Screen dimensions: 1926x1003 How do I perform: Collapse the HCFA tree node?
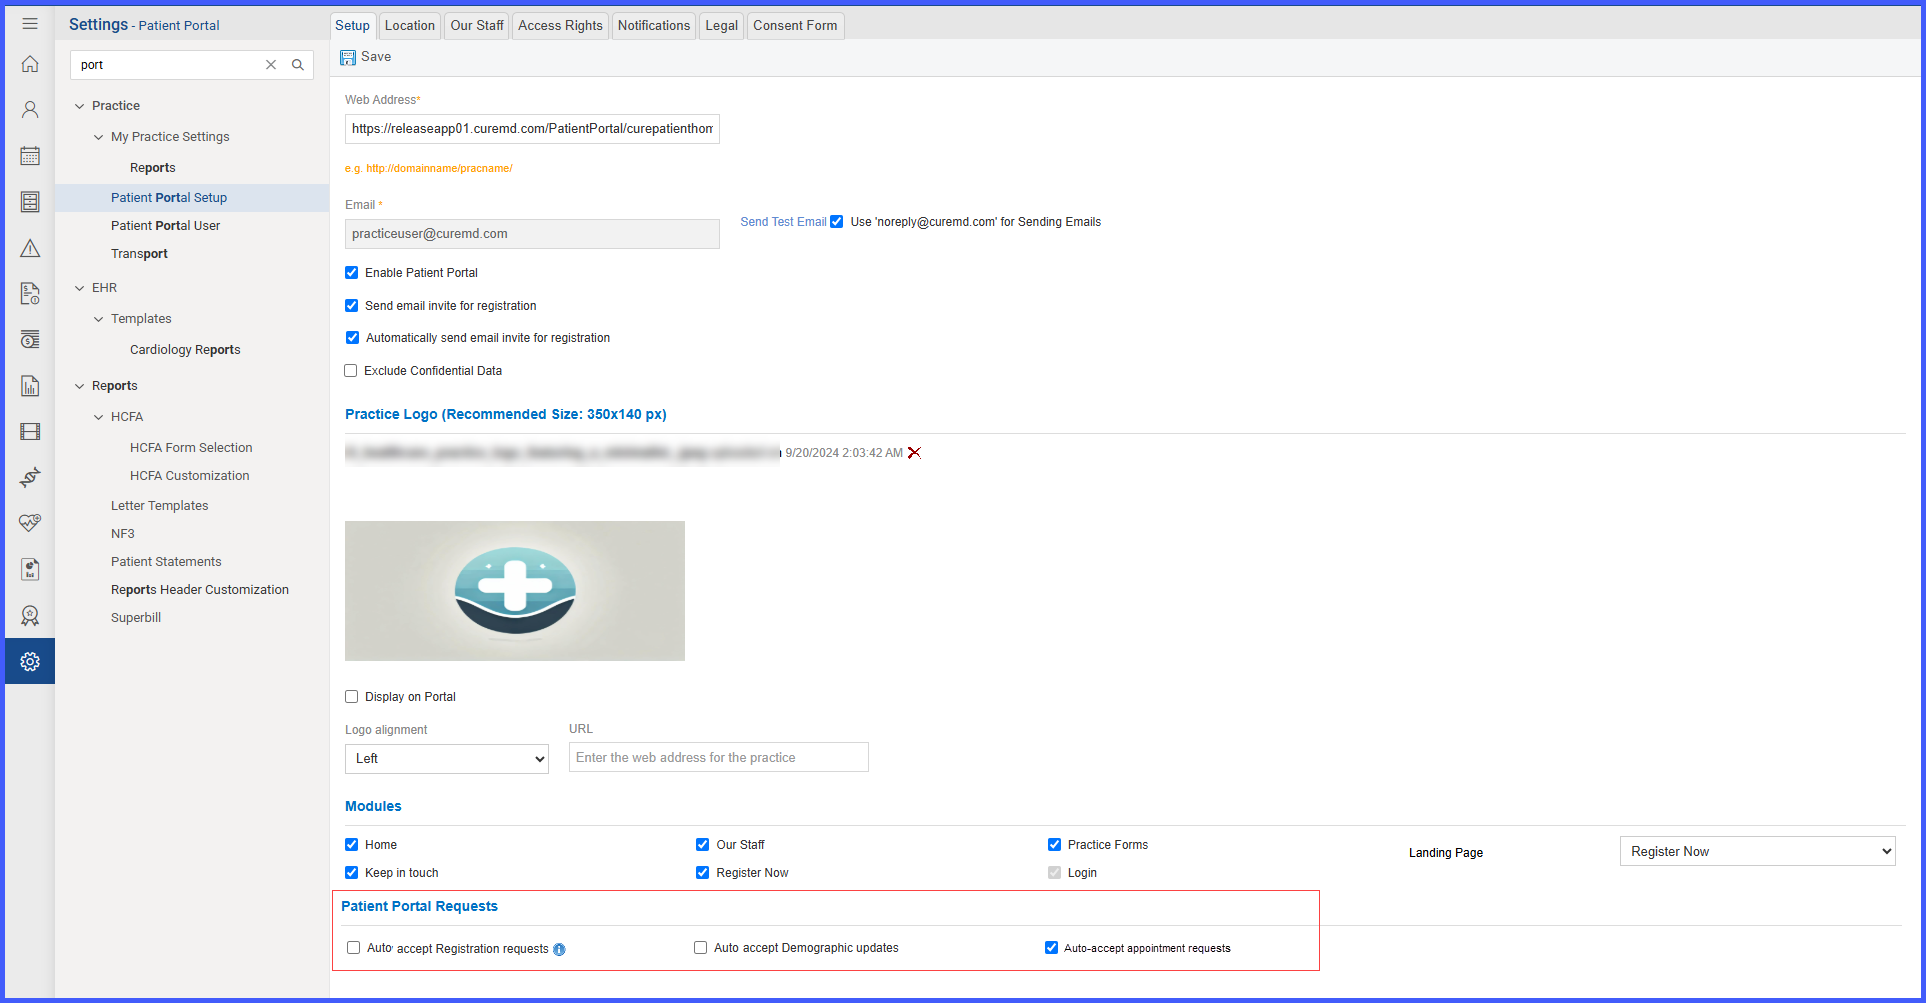[x=99, y=417]
